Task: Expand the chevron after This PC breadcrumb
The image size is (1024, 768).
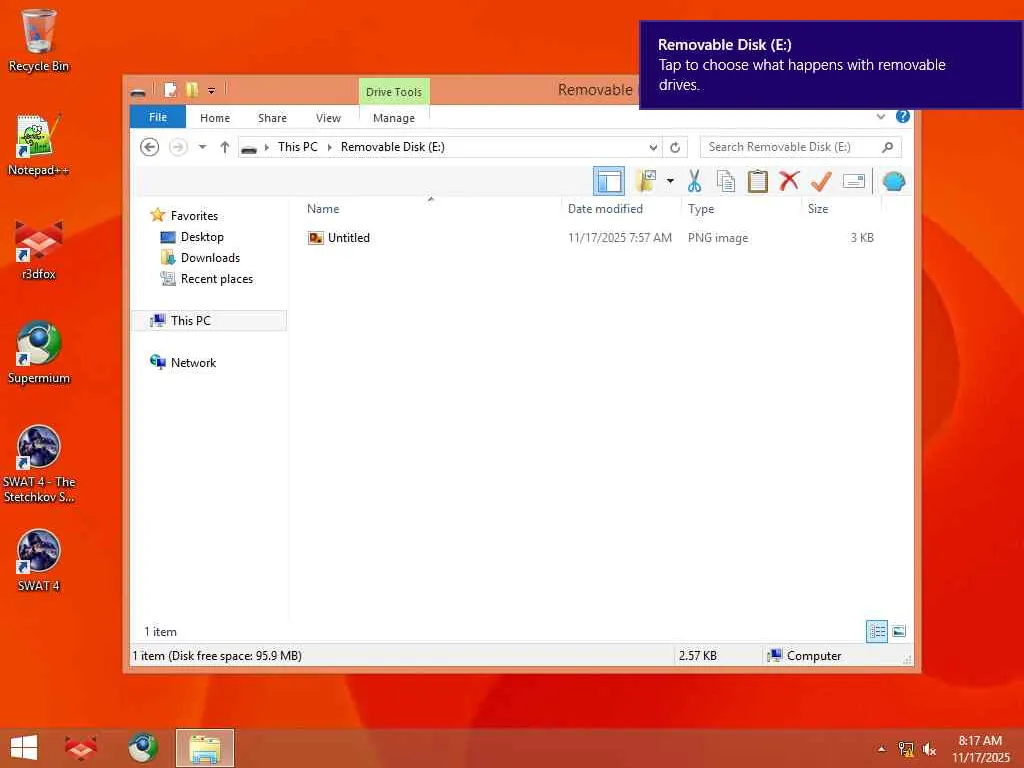Action: click(x=329, y=148)
